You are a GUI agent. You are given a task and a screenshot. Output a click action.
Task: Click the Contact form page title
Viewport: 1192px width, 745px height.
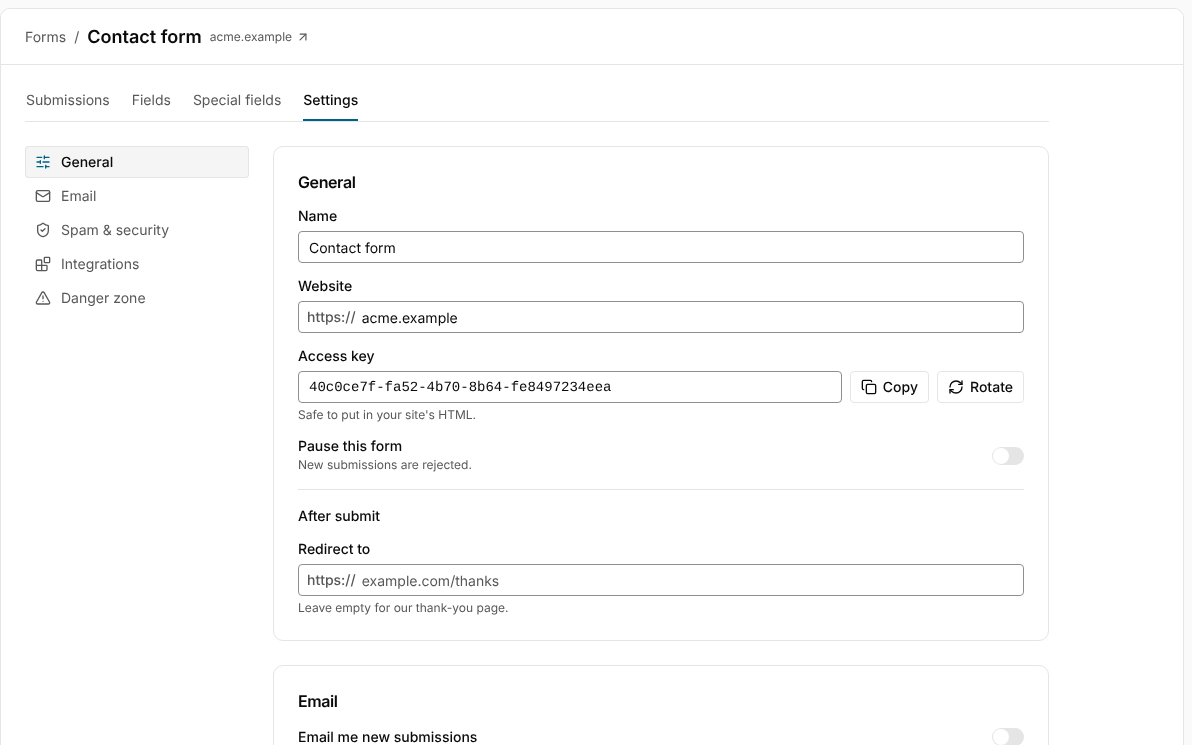pyautogui.click(x=144, y=37)
